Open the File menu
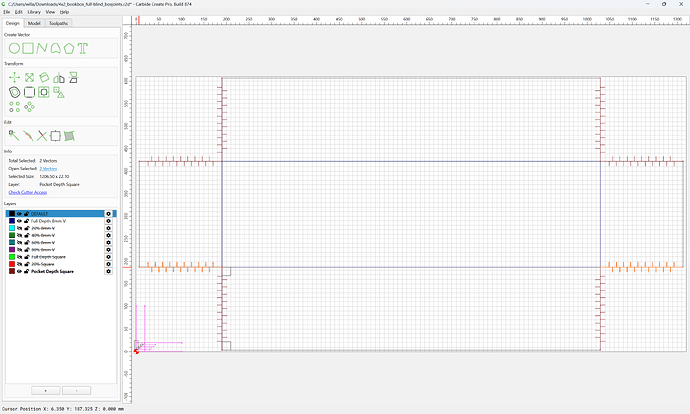 [7, 12]
